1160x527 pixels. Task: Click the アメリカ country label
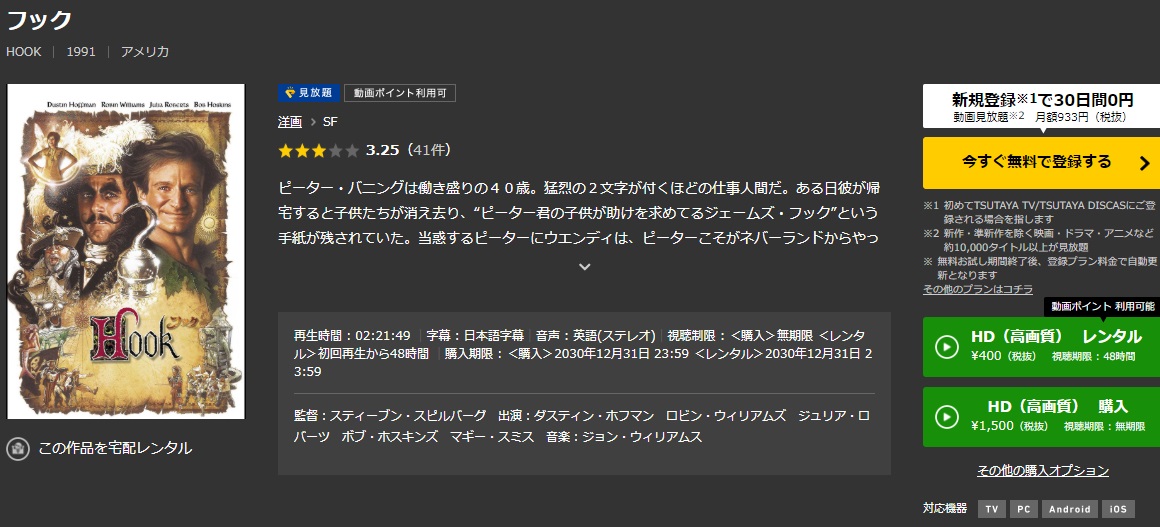[x=145, y=52]
